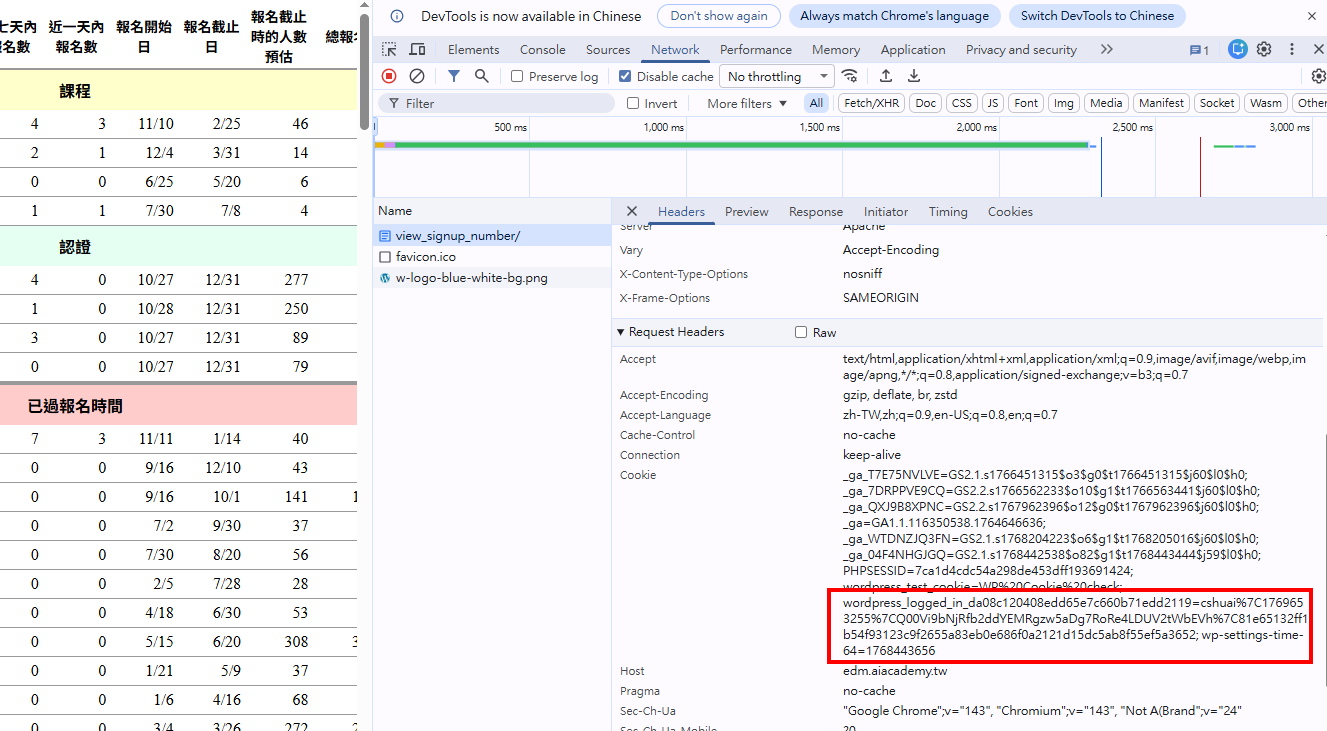Open network search with magnifier icon
Image resolution: width=1327 pixels, height=731 pixels.
(x=482, y=76)
